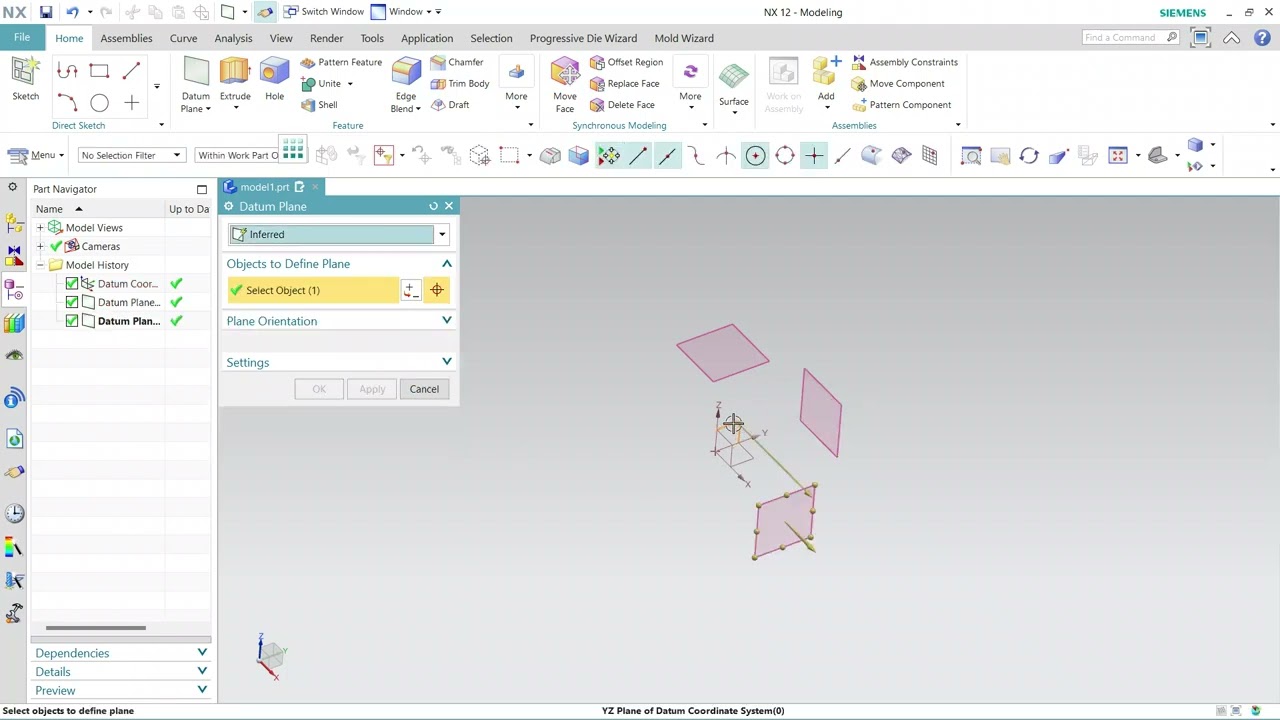Expand the Plane Orientation section
Screen dimensions: 1280x720
339,321
